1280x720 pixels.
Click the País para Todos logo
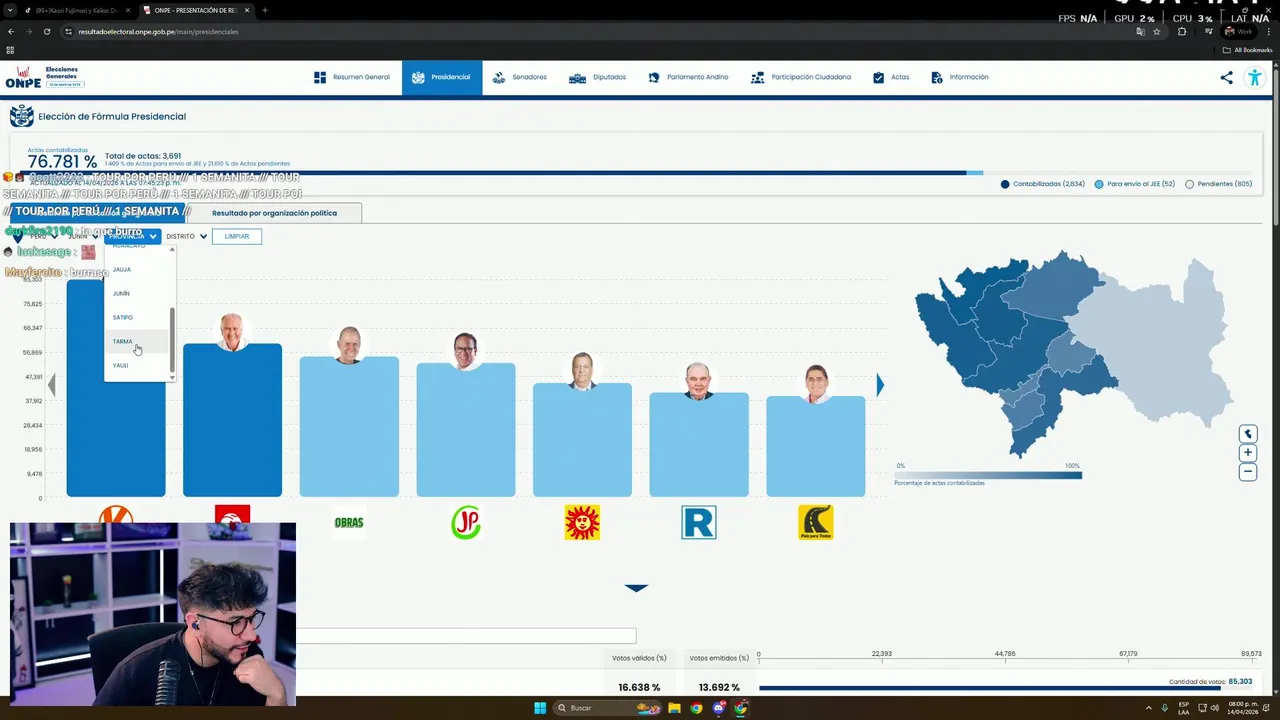[x=815, y=522]
